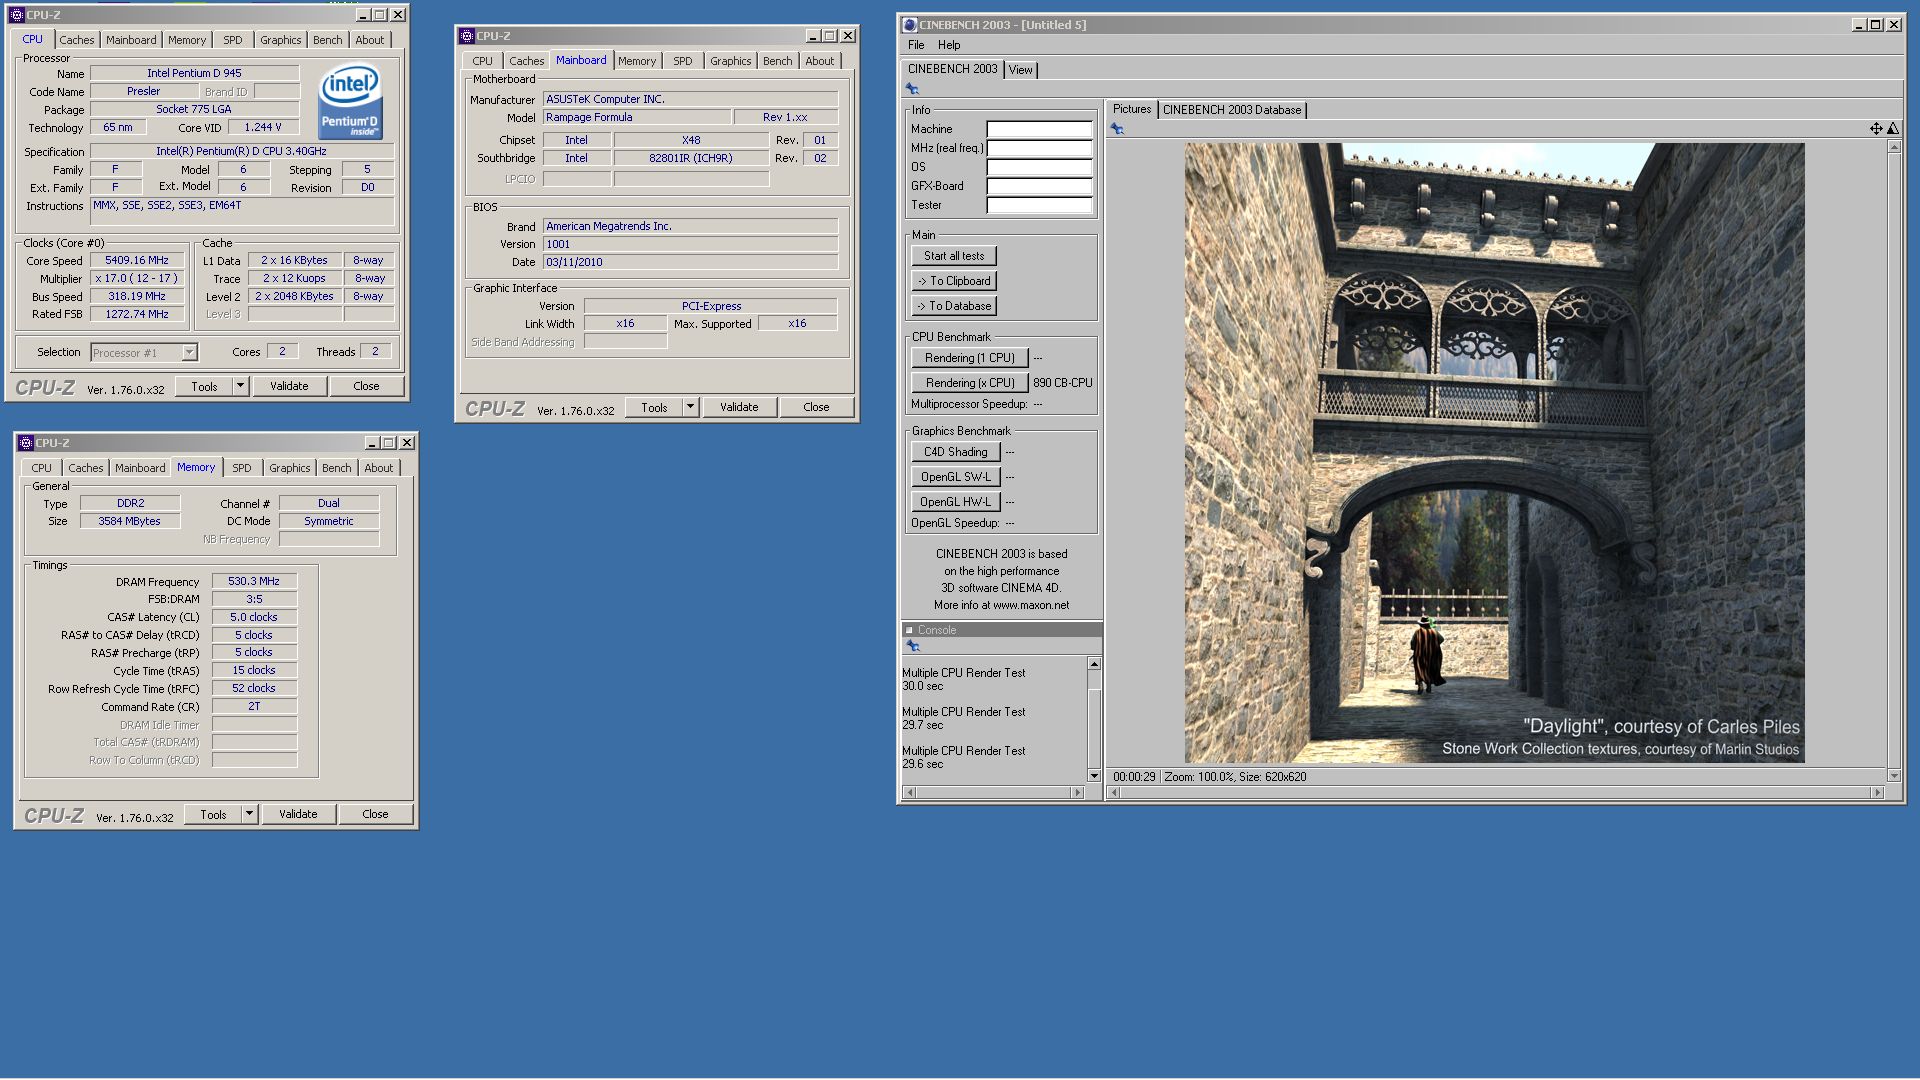Click the CPU-Z icon in Mainboard window title
Viewport: 1920px width, 1080px height.
pyautogui.click(x=467, y=36)
